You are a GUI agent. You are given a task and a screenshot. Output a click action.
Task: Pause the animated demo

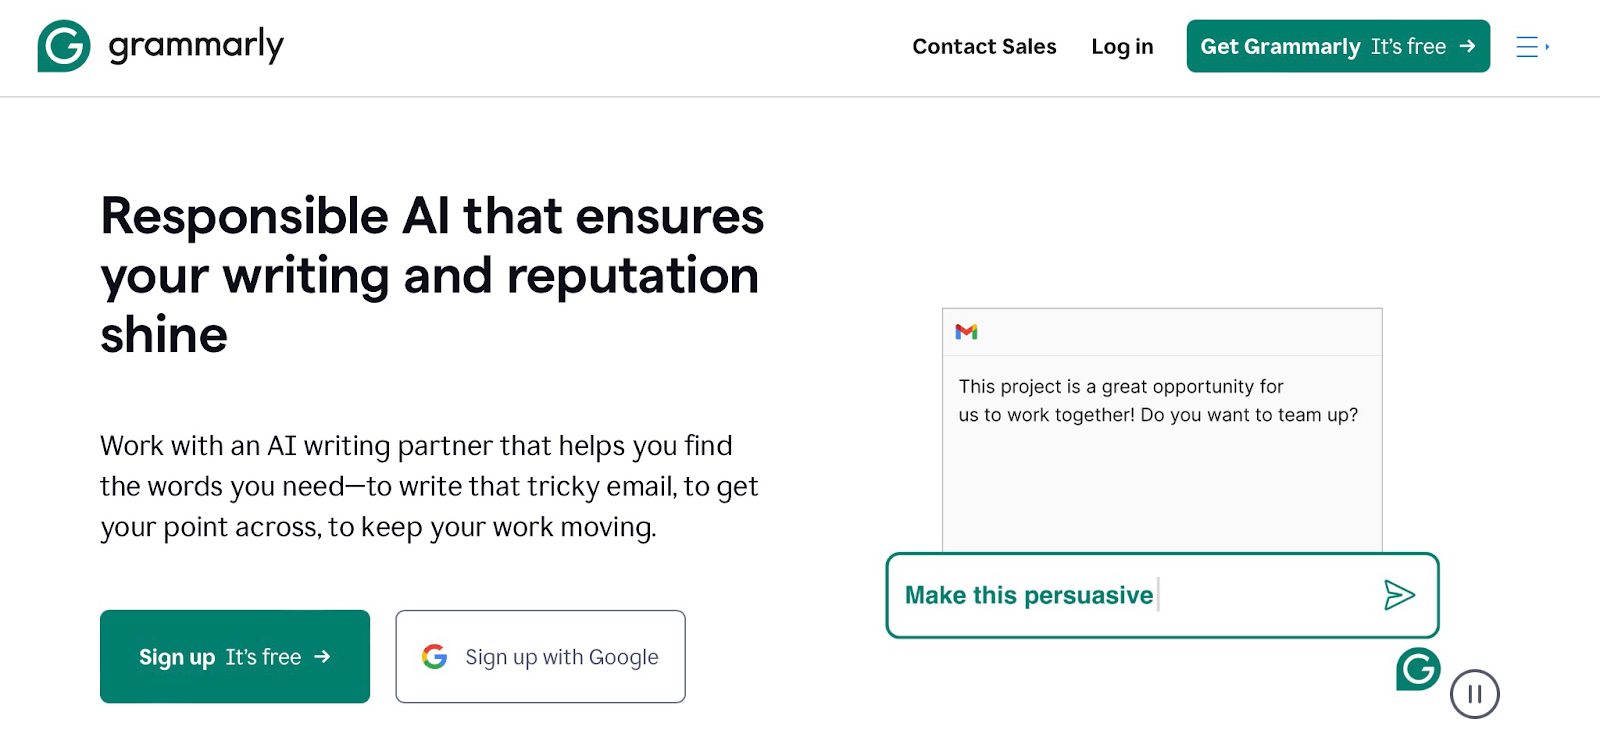point(1474,694)
